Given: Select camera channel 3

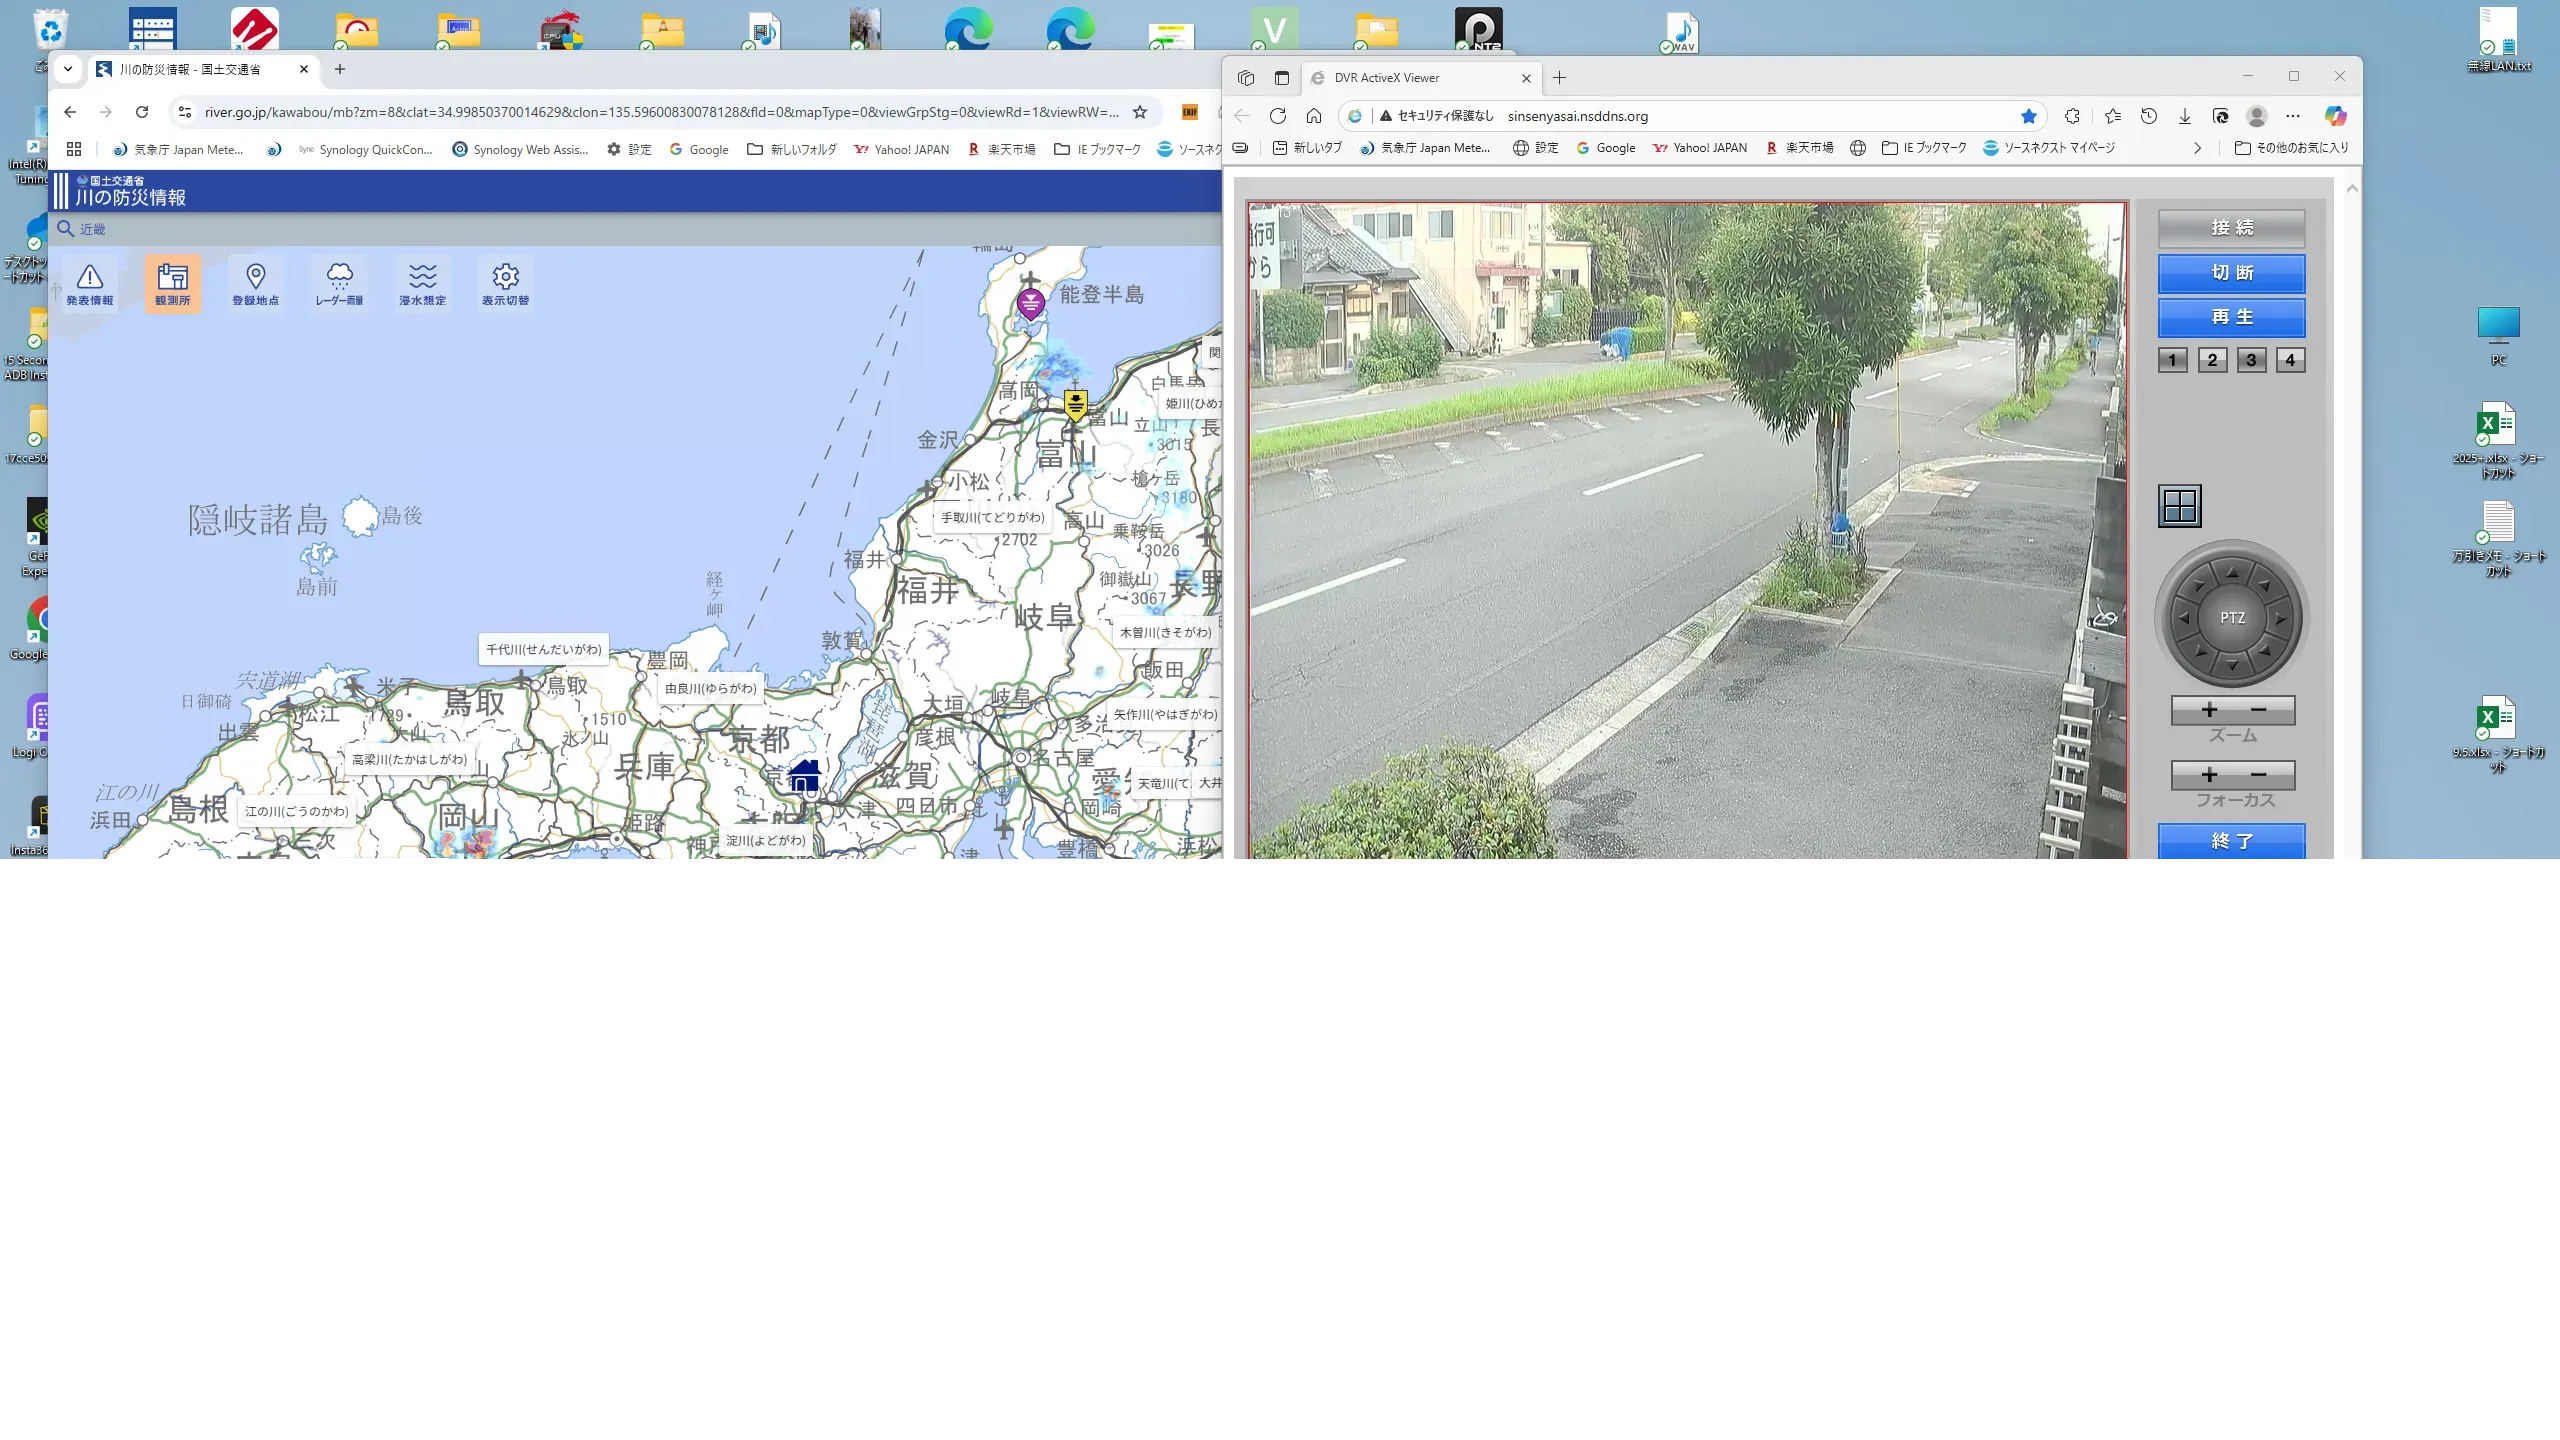Looking at the screenshot, I should click(2251, 360).
